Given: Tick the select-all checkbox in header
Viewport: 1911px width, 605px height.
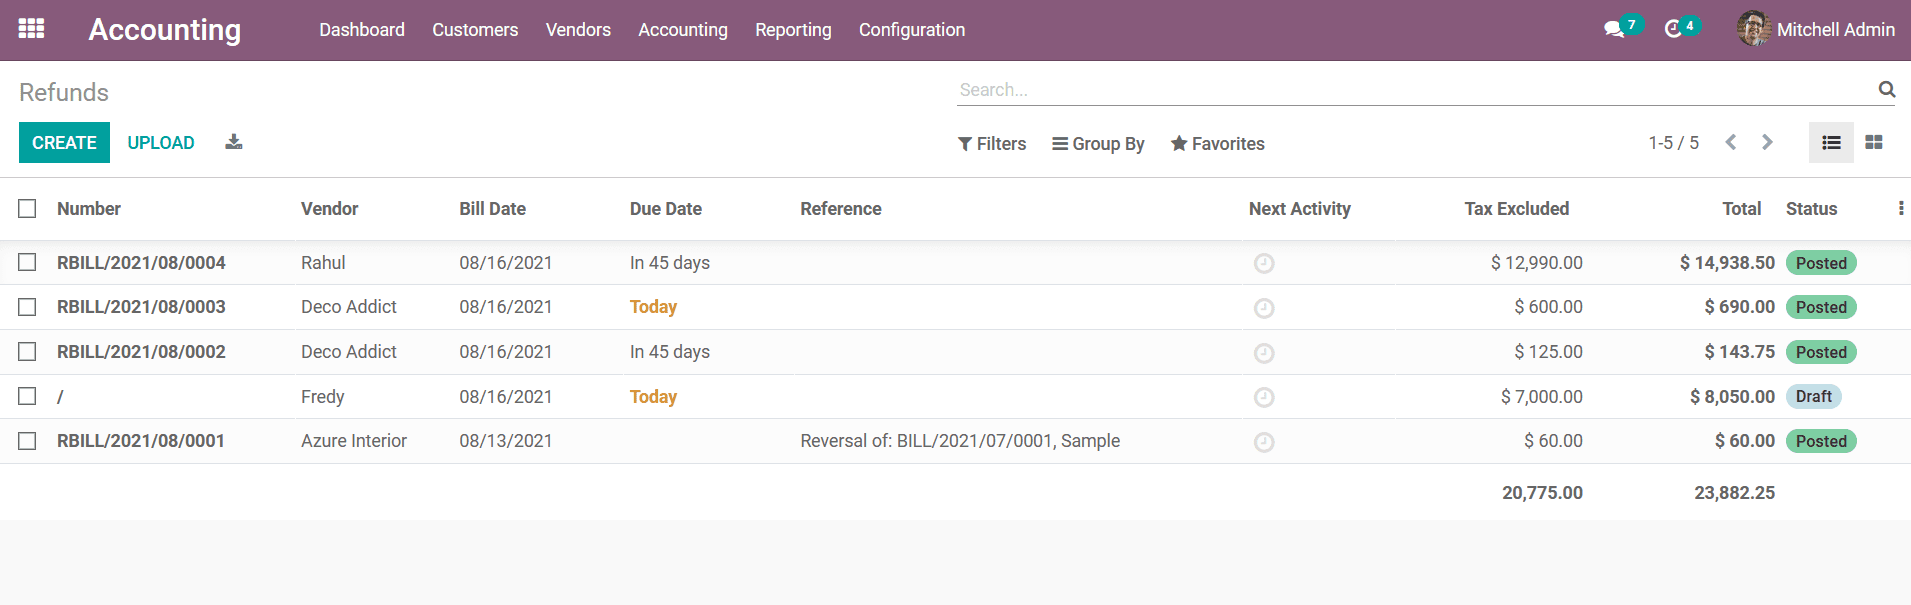Looking at the screenshot, I should click(x=27, y=209).
